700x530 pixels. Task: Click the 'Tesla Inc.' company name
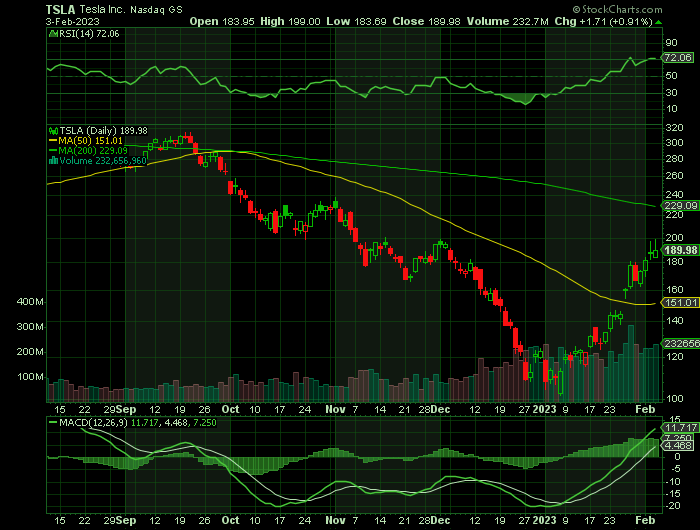coord(103,9)
